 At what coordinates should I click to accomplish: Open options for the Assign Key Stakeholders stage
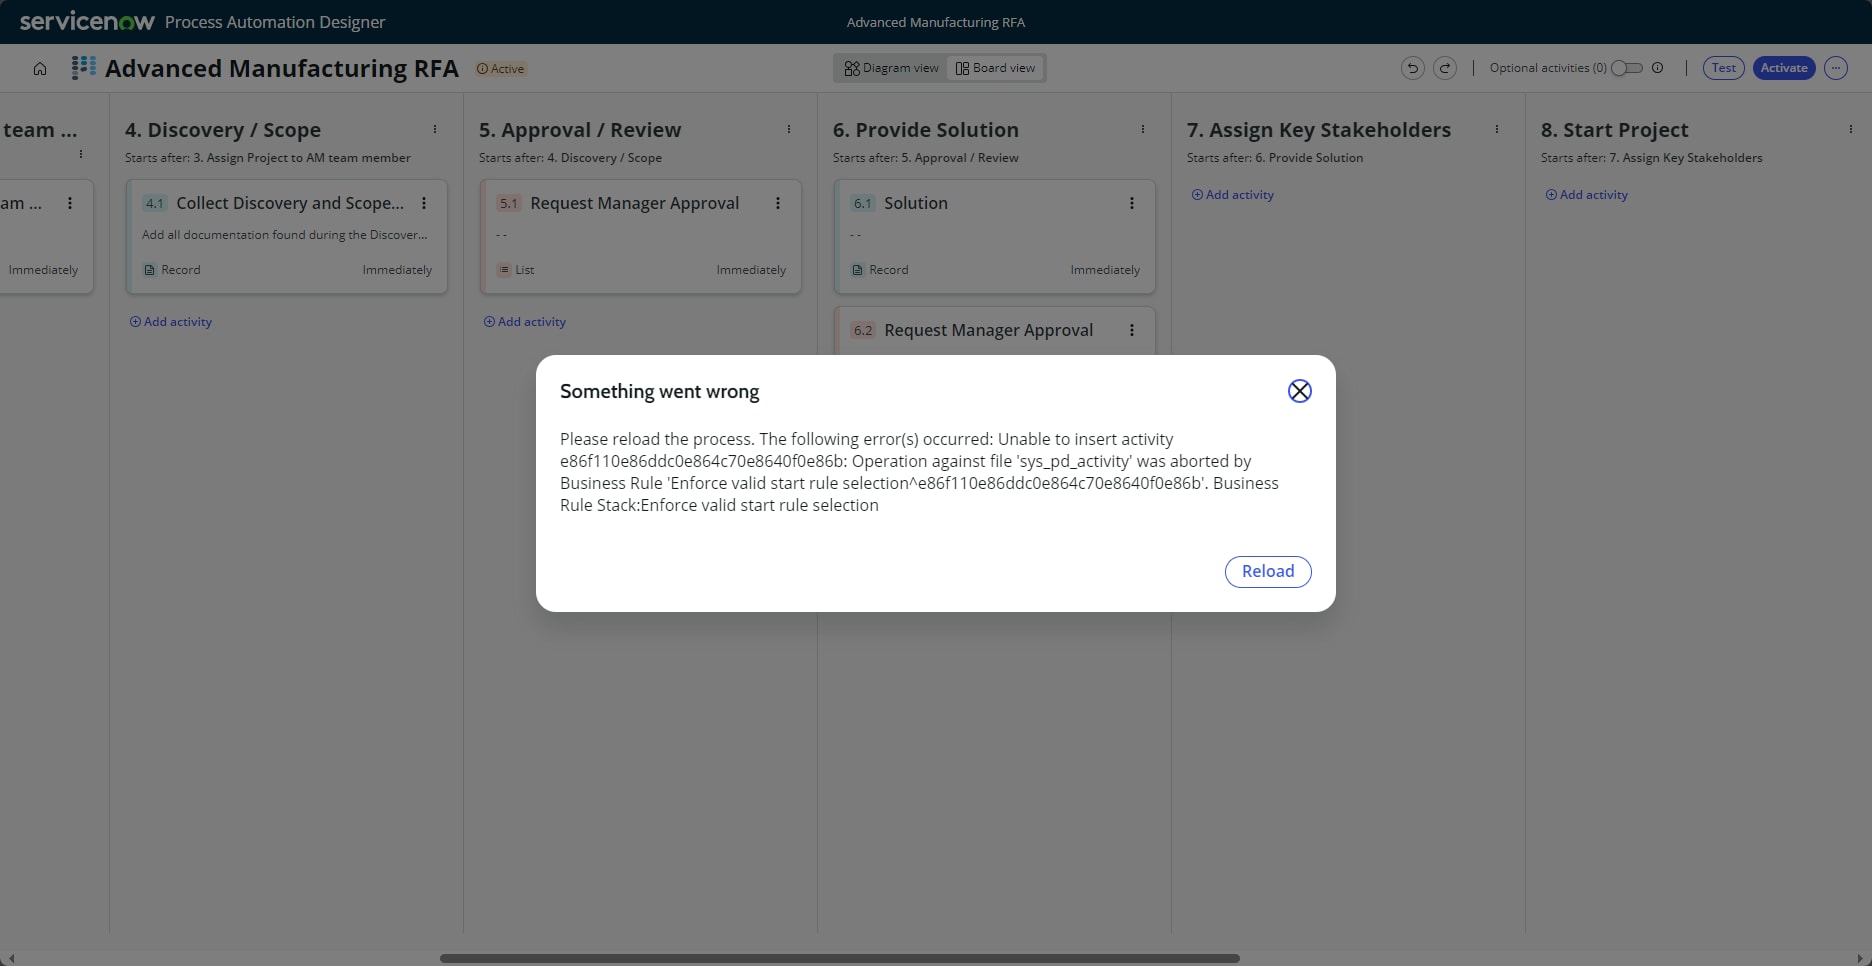point(1497,129)
